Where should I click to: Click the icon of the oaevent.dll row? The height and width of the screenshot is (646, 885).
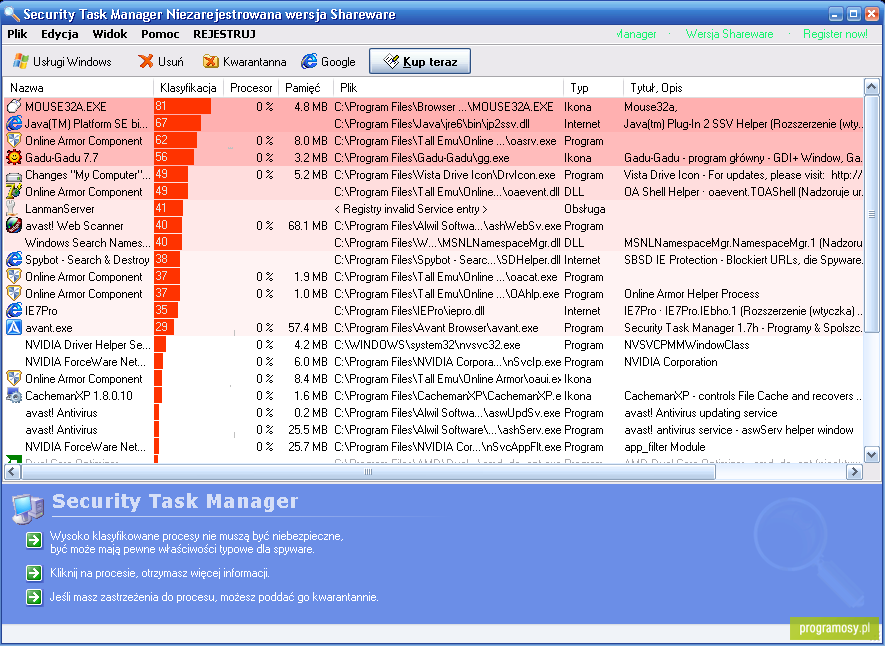14,191
